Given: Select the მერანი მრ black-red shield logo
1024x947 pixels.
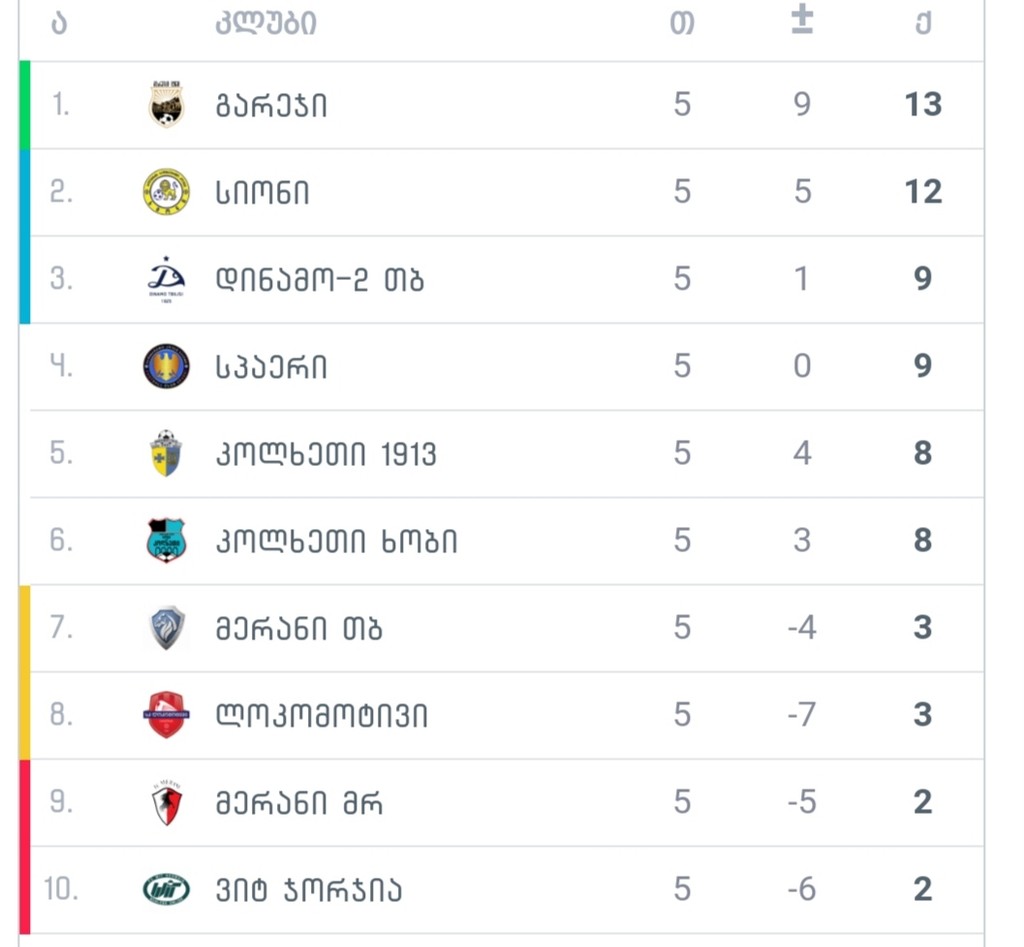Looking at the screenshot, I should click(167, 802).
